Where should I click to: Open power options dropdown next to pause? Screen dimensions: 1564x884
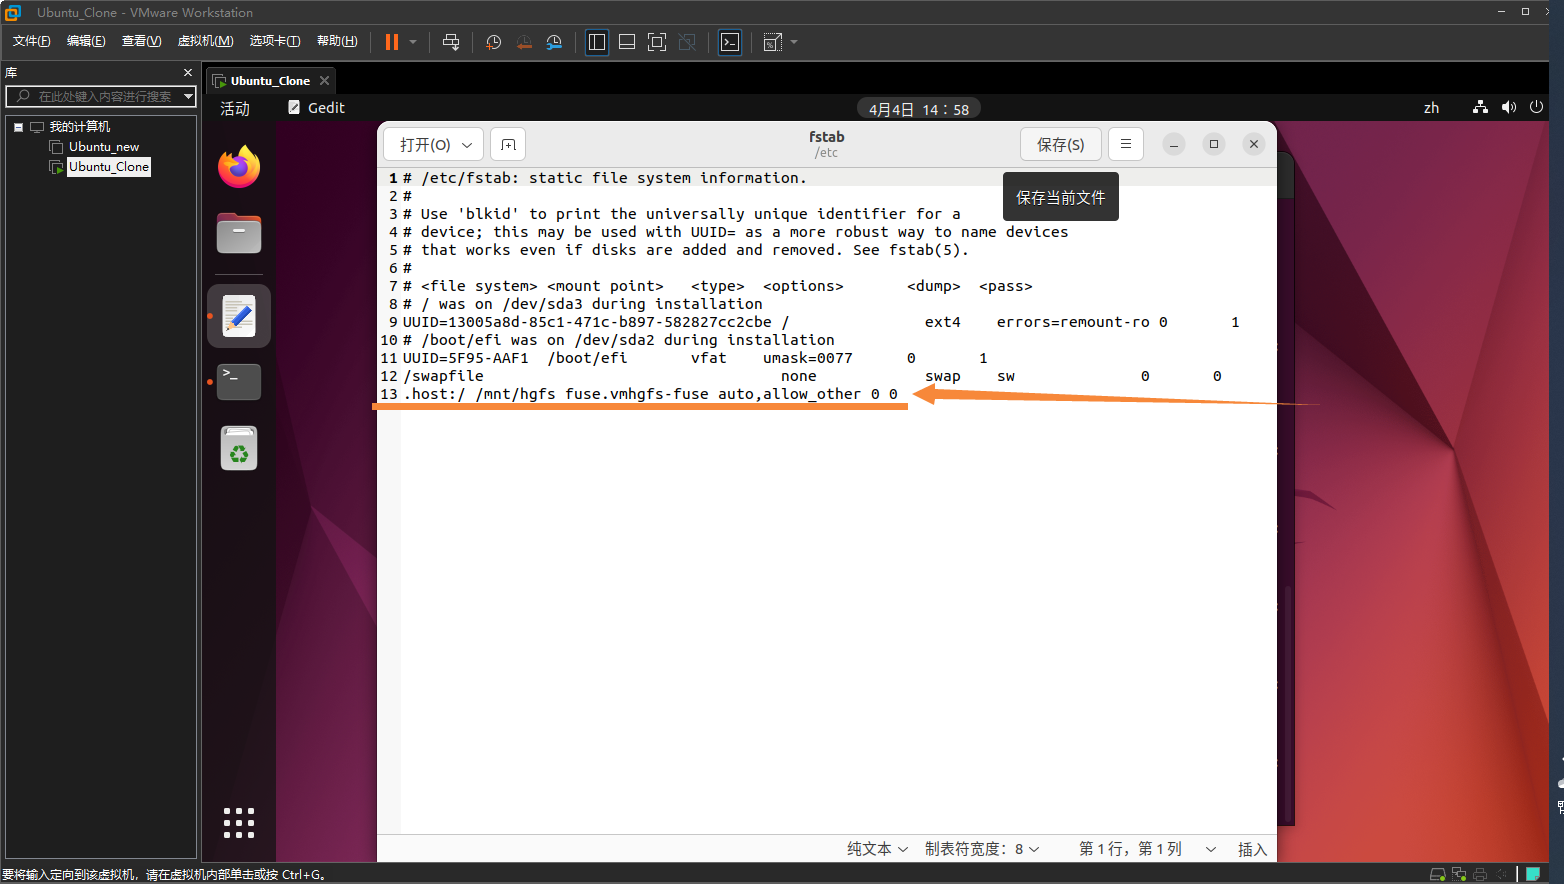pos(413,42)
